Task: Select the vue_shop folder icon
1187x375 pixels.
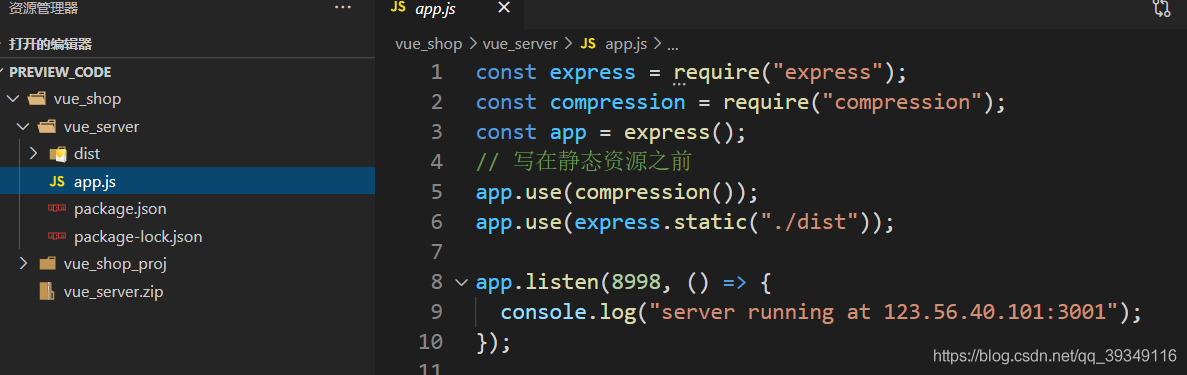Action: click(x=37, y=99)
